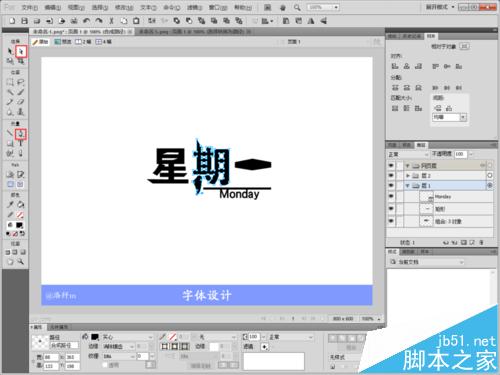Collapse the 网页层 layer folder

click(x=407, y=166)
